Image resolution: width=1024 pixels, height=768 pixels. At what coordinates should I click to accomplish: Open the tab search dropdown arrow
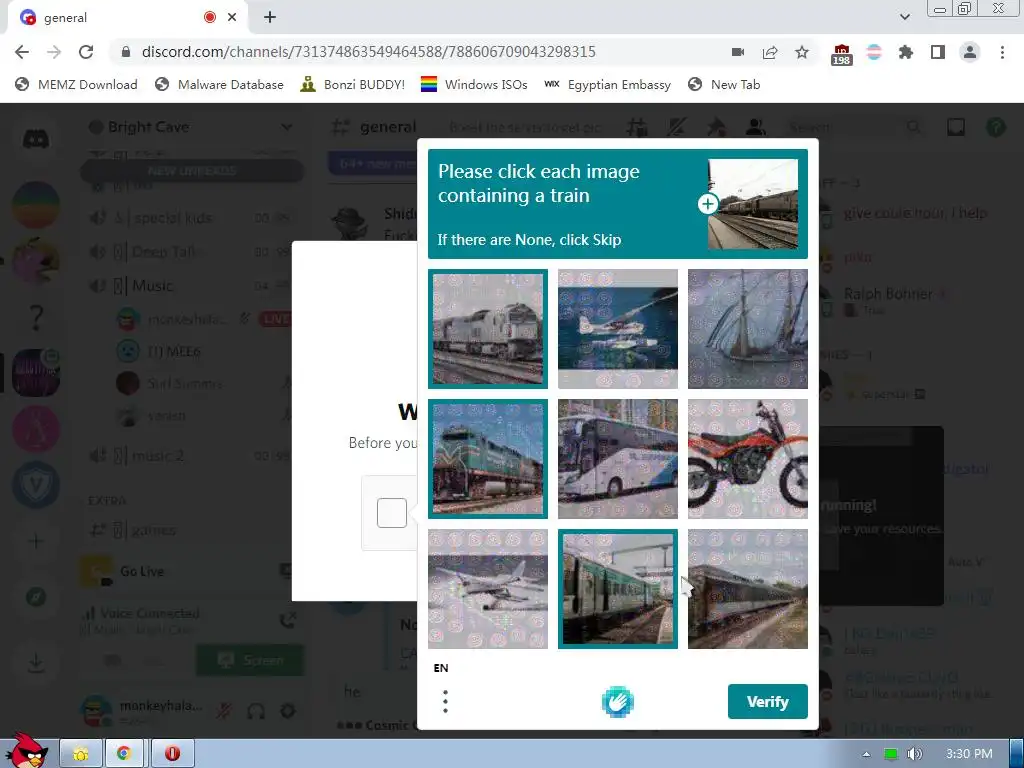pos(904,17)
